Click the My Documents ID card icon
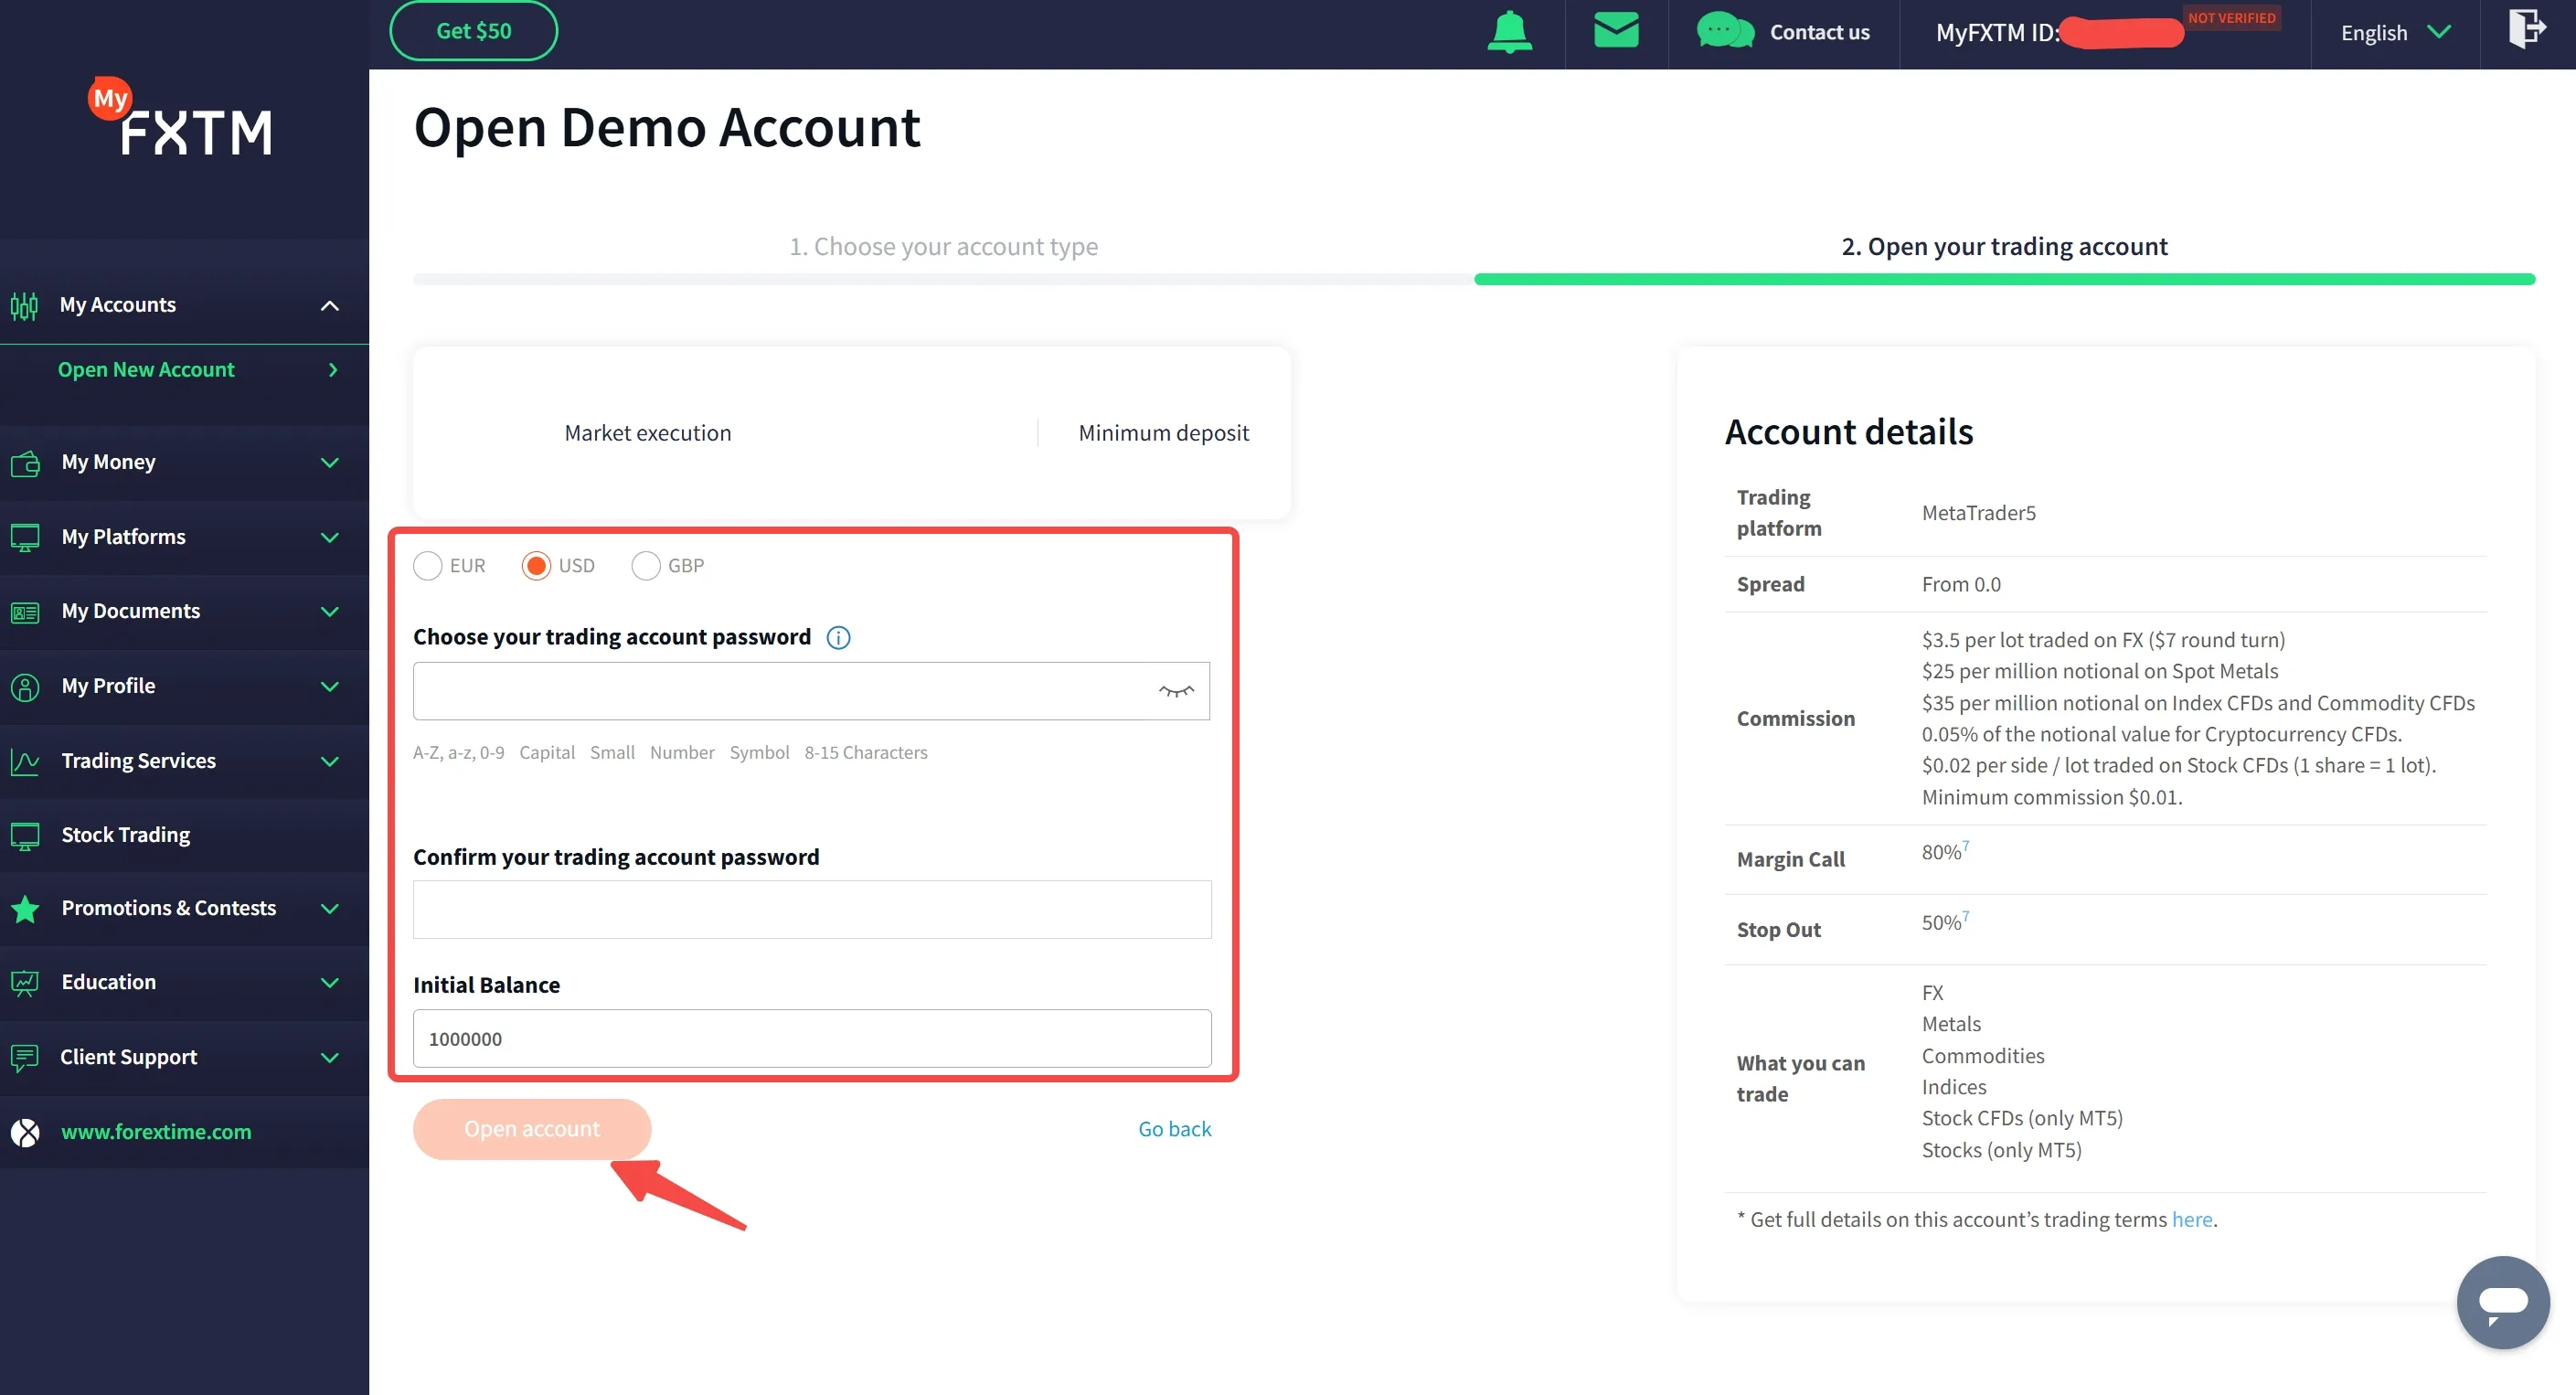Image resolution: width=2576 pixels, height=1395 pixels. pyautogui.click(x=25, y=612)
